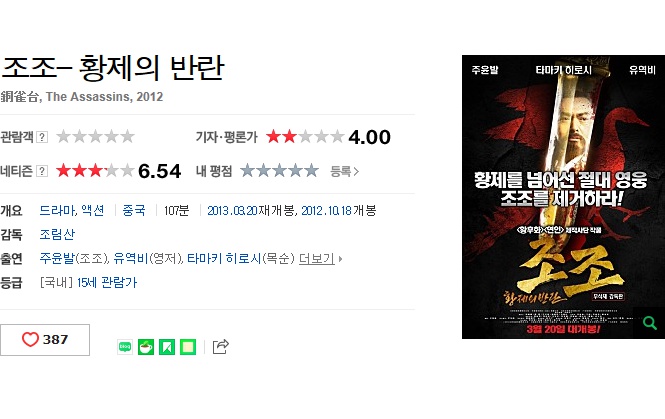The width and height of the screenshot is (665, 419).
Task: Click the green bookmark share icon
Action: 167,347
